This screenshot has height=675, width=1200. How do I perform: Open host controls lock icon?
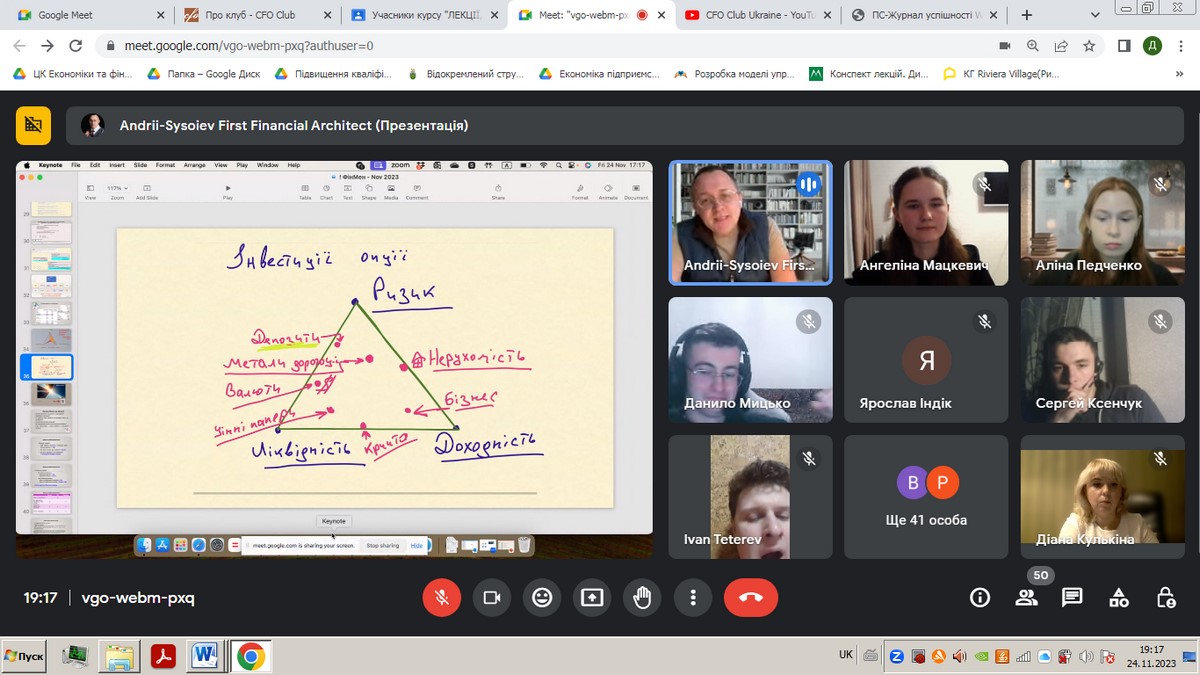point(1165,597)
